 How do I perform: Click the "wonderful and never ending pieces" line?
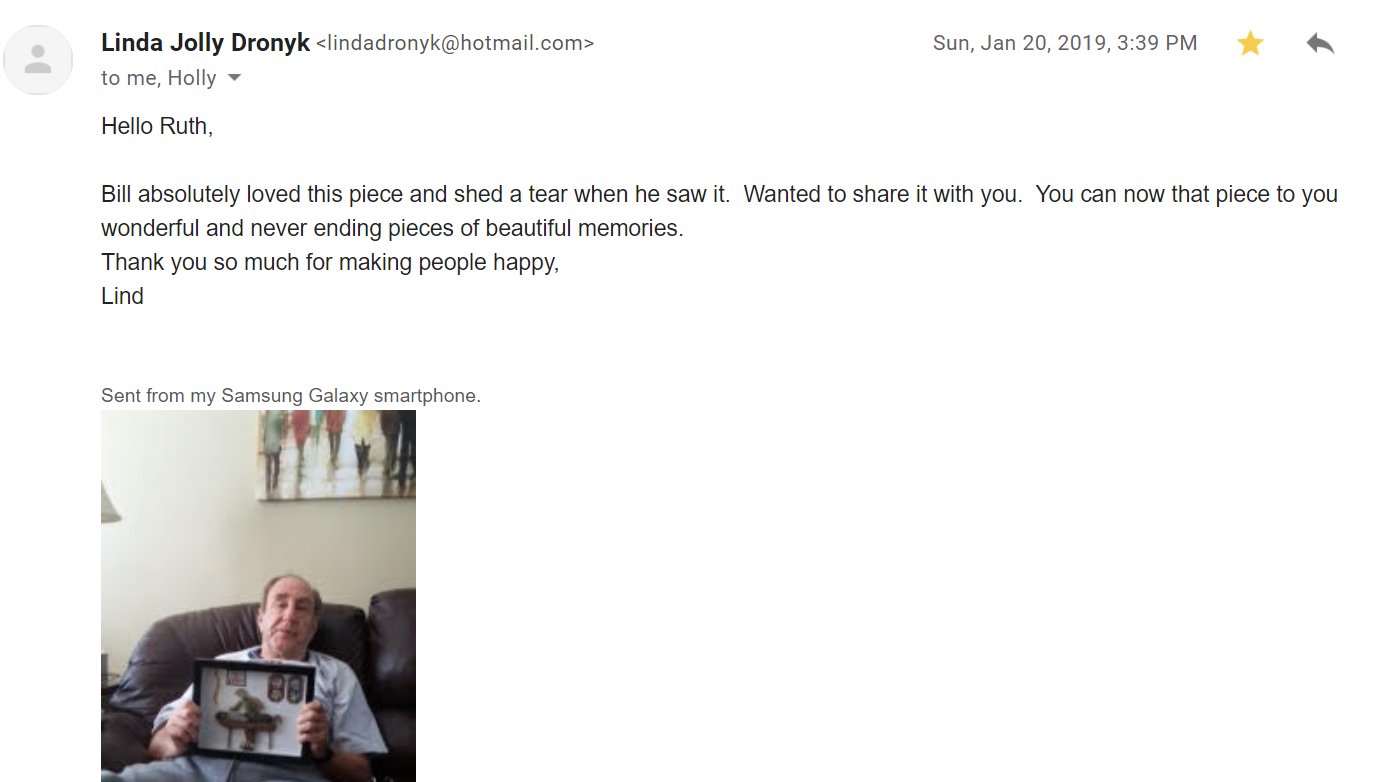(x=392, y=228)
